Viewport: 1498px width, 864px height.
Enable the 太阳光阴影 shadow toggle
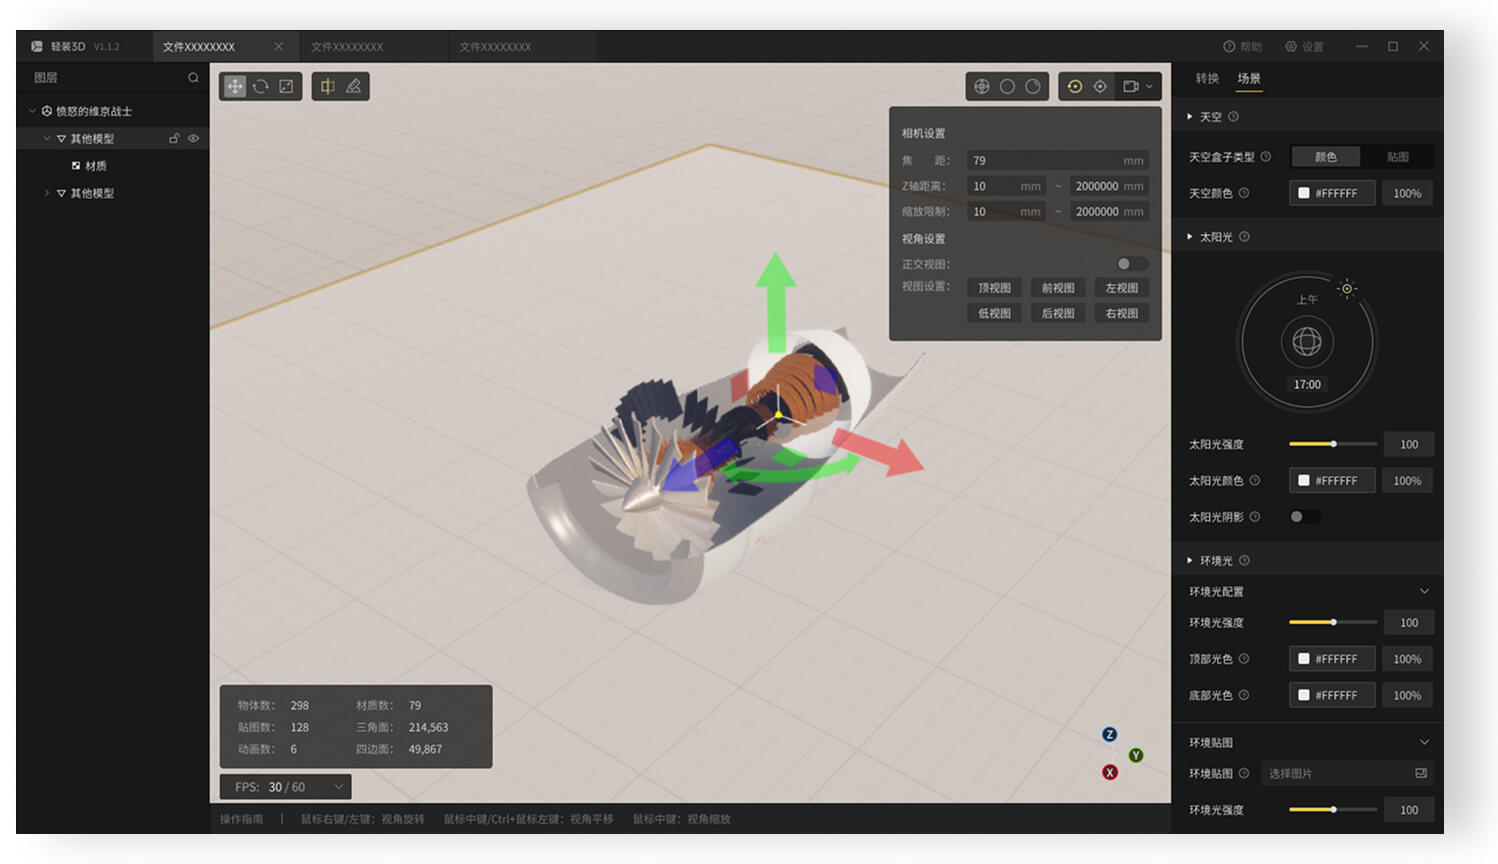point(1304,517)
